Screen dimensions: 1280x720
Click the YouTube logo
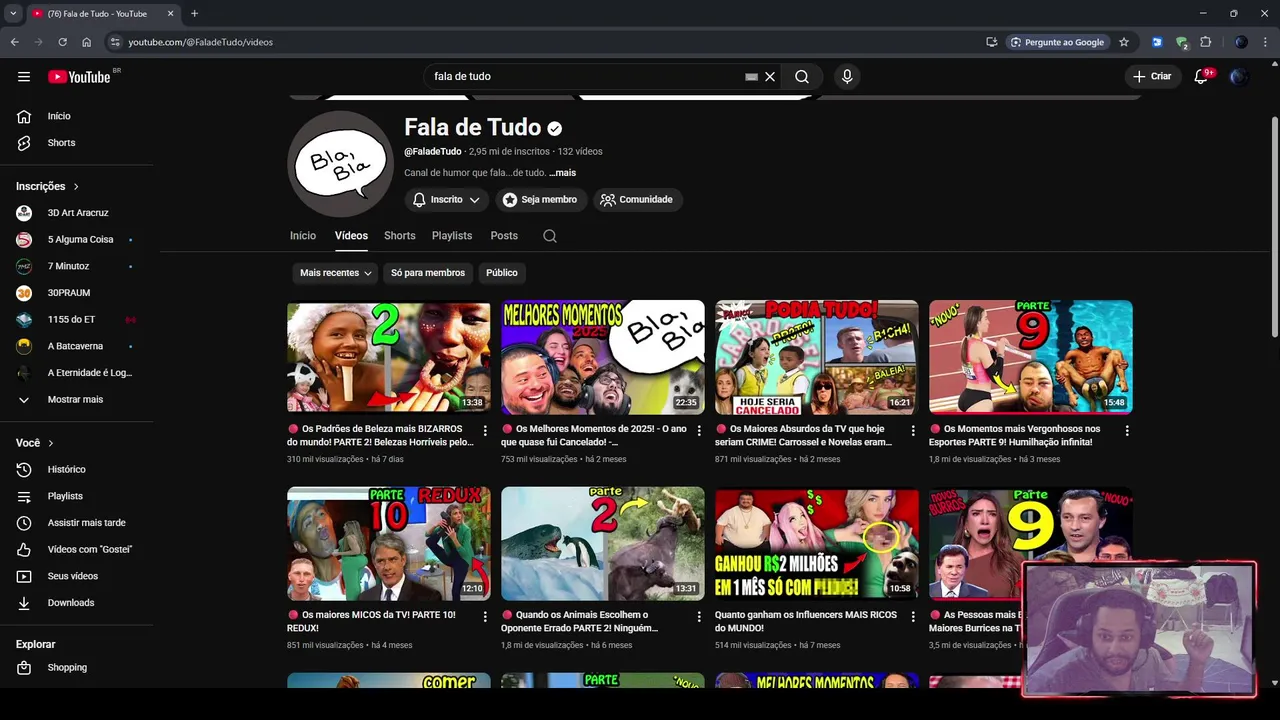(x=79, y=77)
